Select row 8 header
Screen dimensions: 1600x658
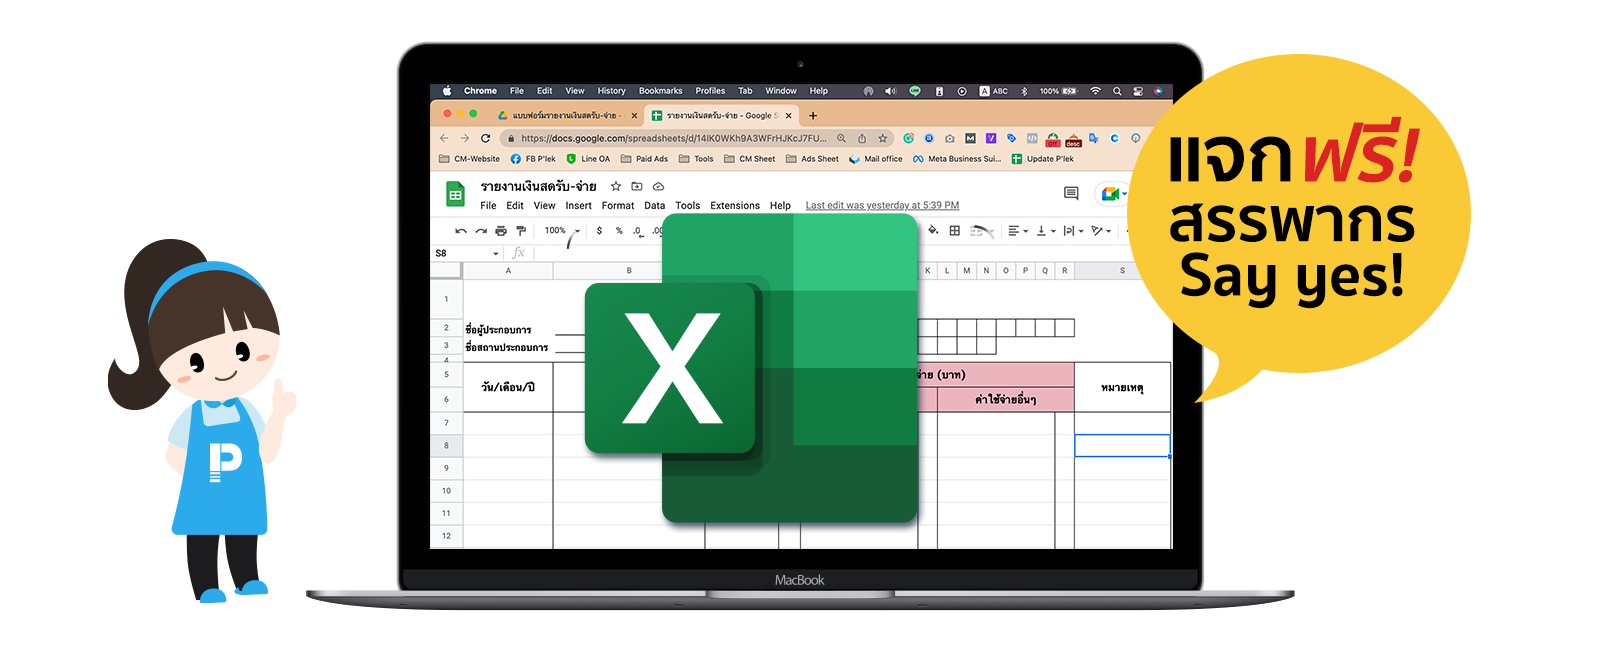(x=446, y=446)
